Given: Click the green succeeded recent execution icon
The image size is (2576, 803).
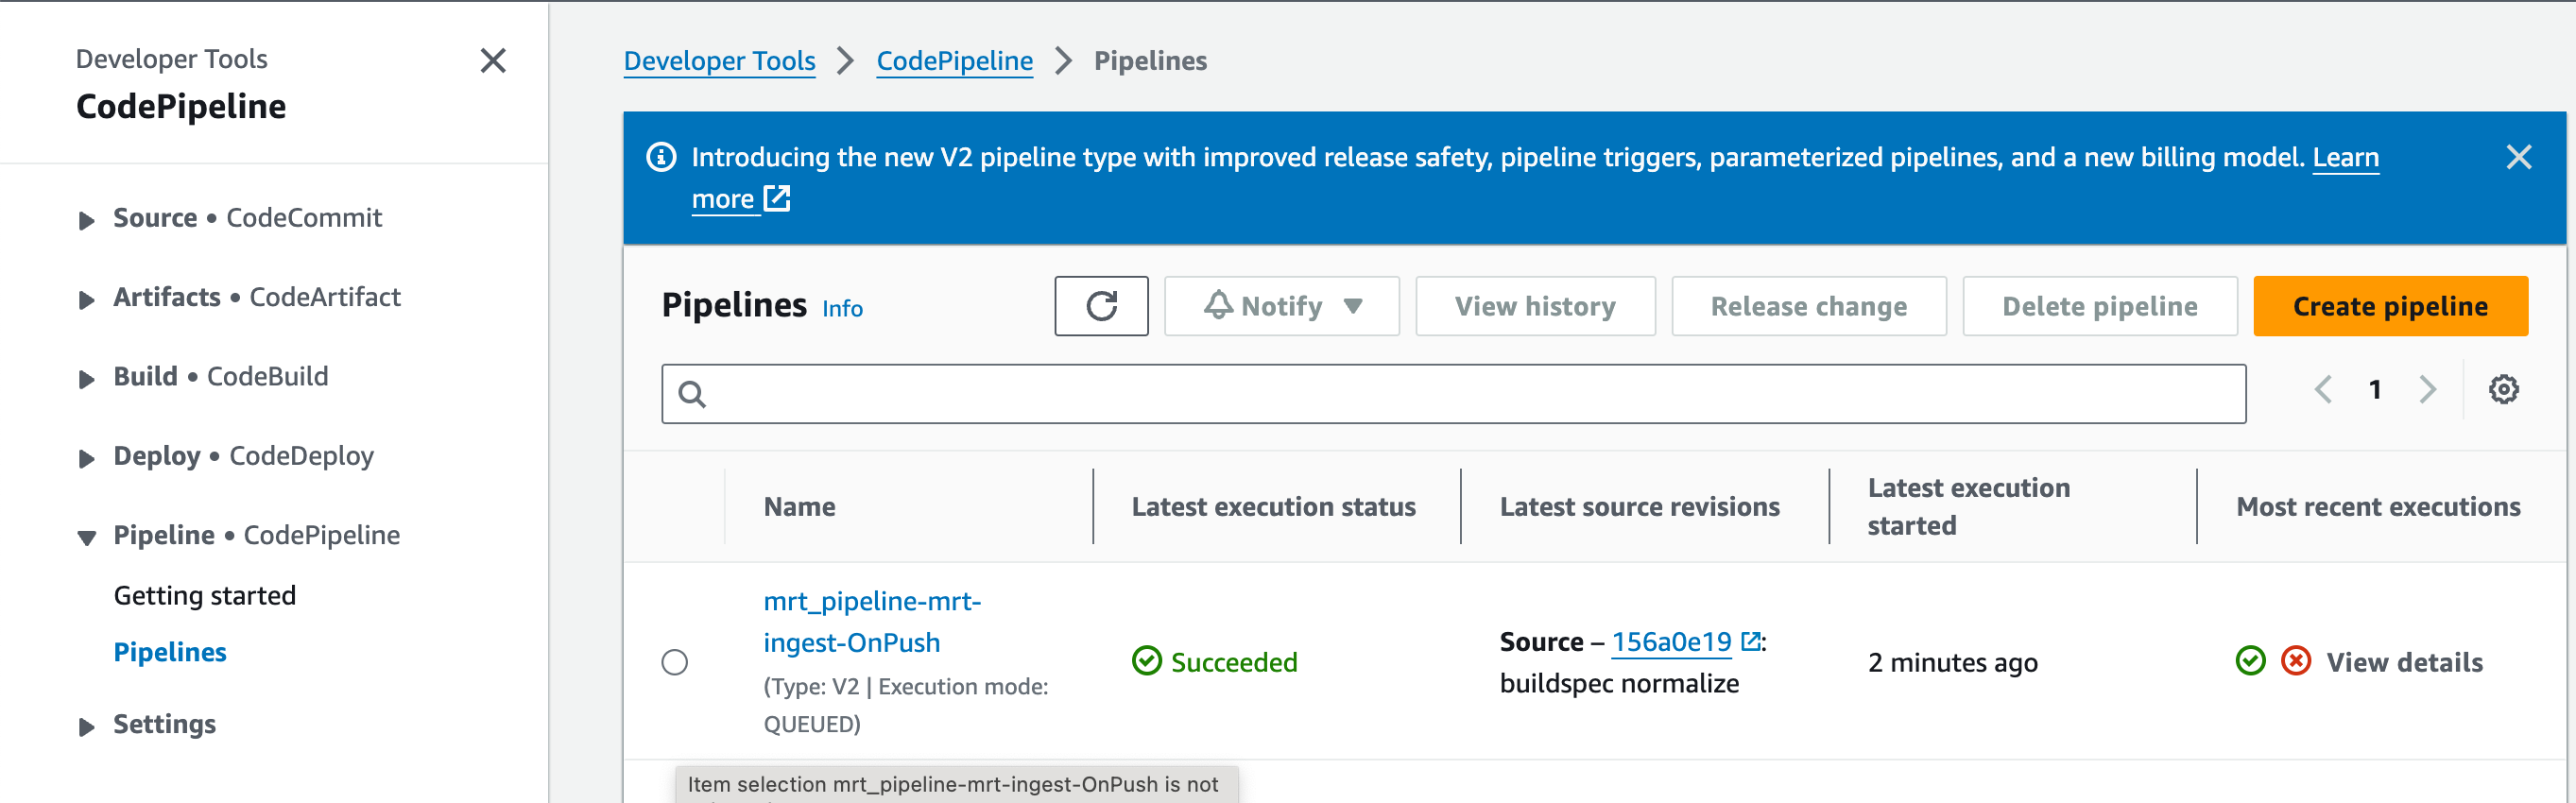Looking at the screenshot, I should coord(2250,661).
